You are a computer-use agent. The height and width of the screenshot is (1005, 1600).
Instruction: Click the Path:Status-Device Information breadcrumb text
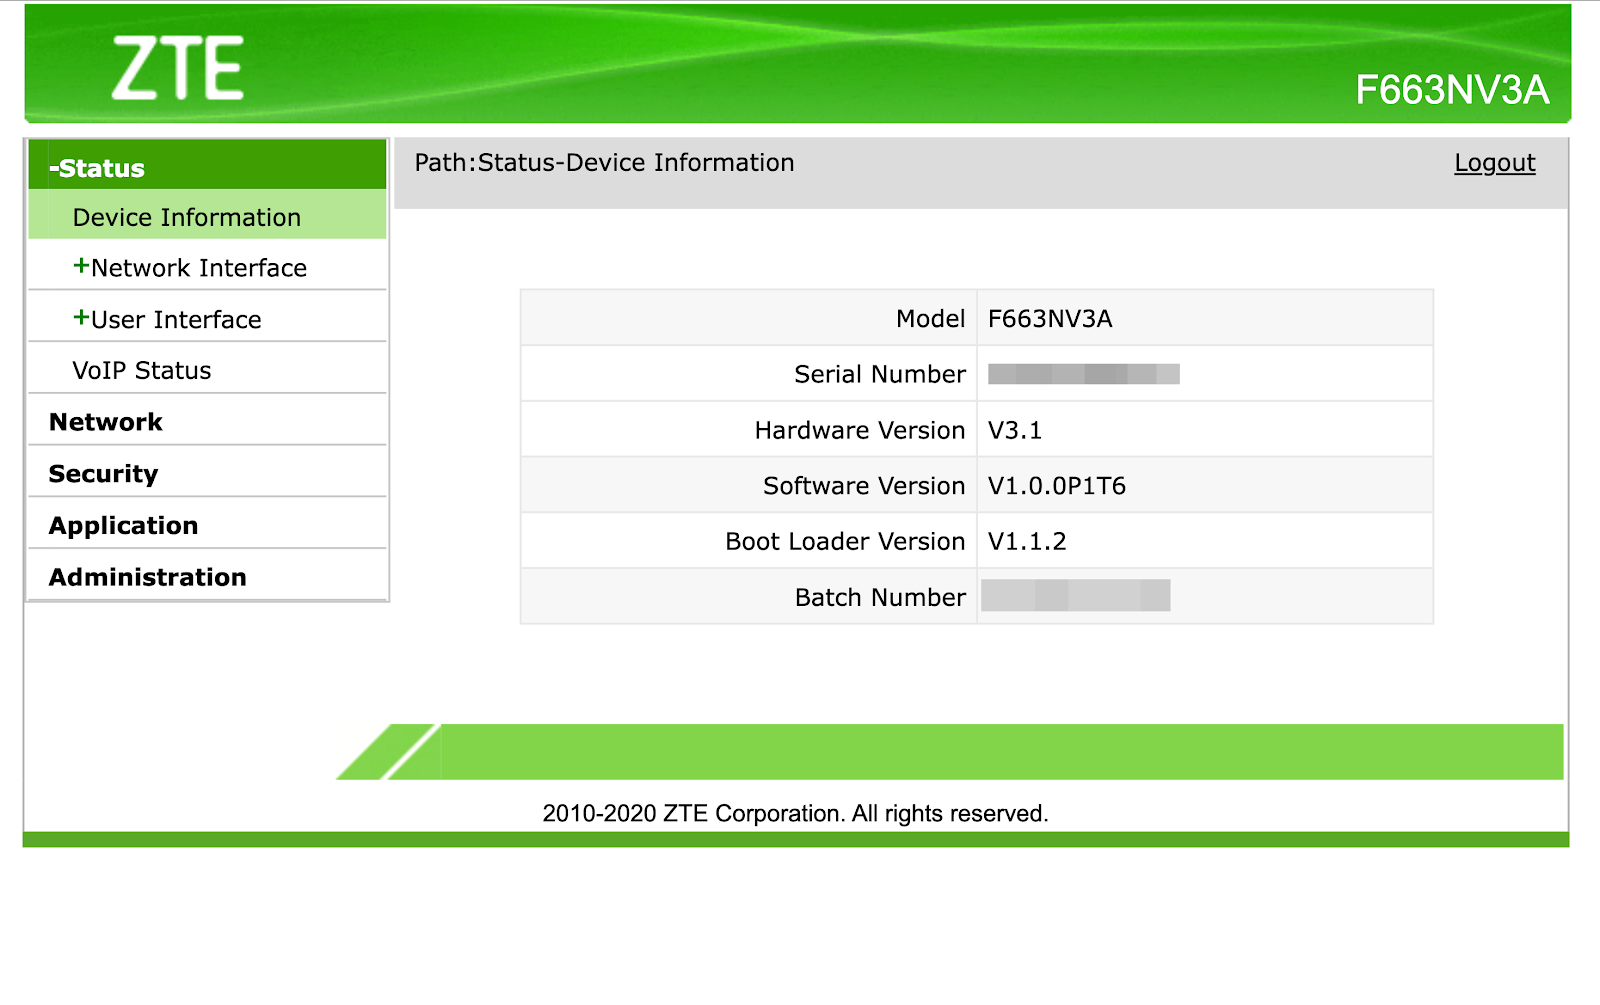[604, 163]
